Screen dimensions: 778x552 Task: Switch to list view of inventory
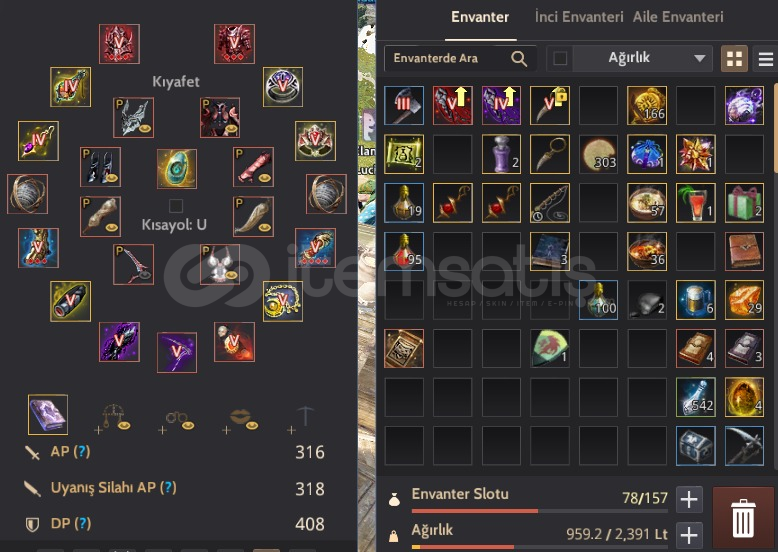pos(766,59)
